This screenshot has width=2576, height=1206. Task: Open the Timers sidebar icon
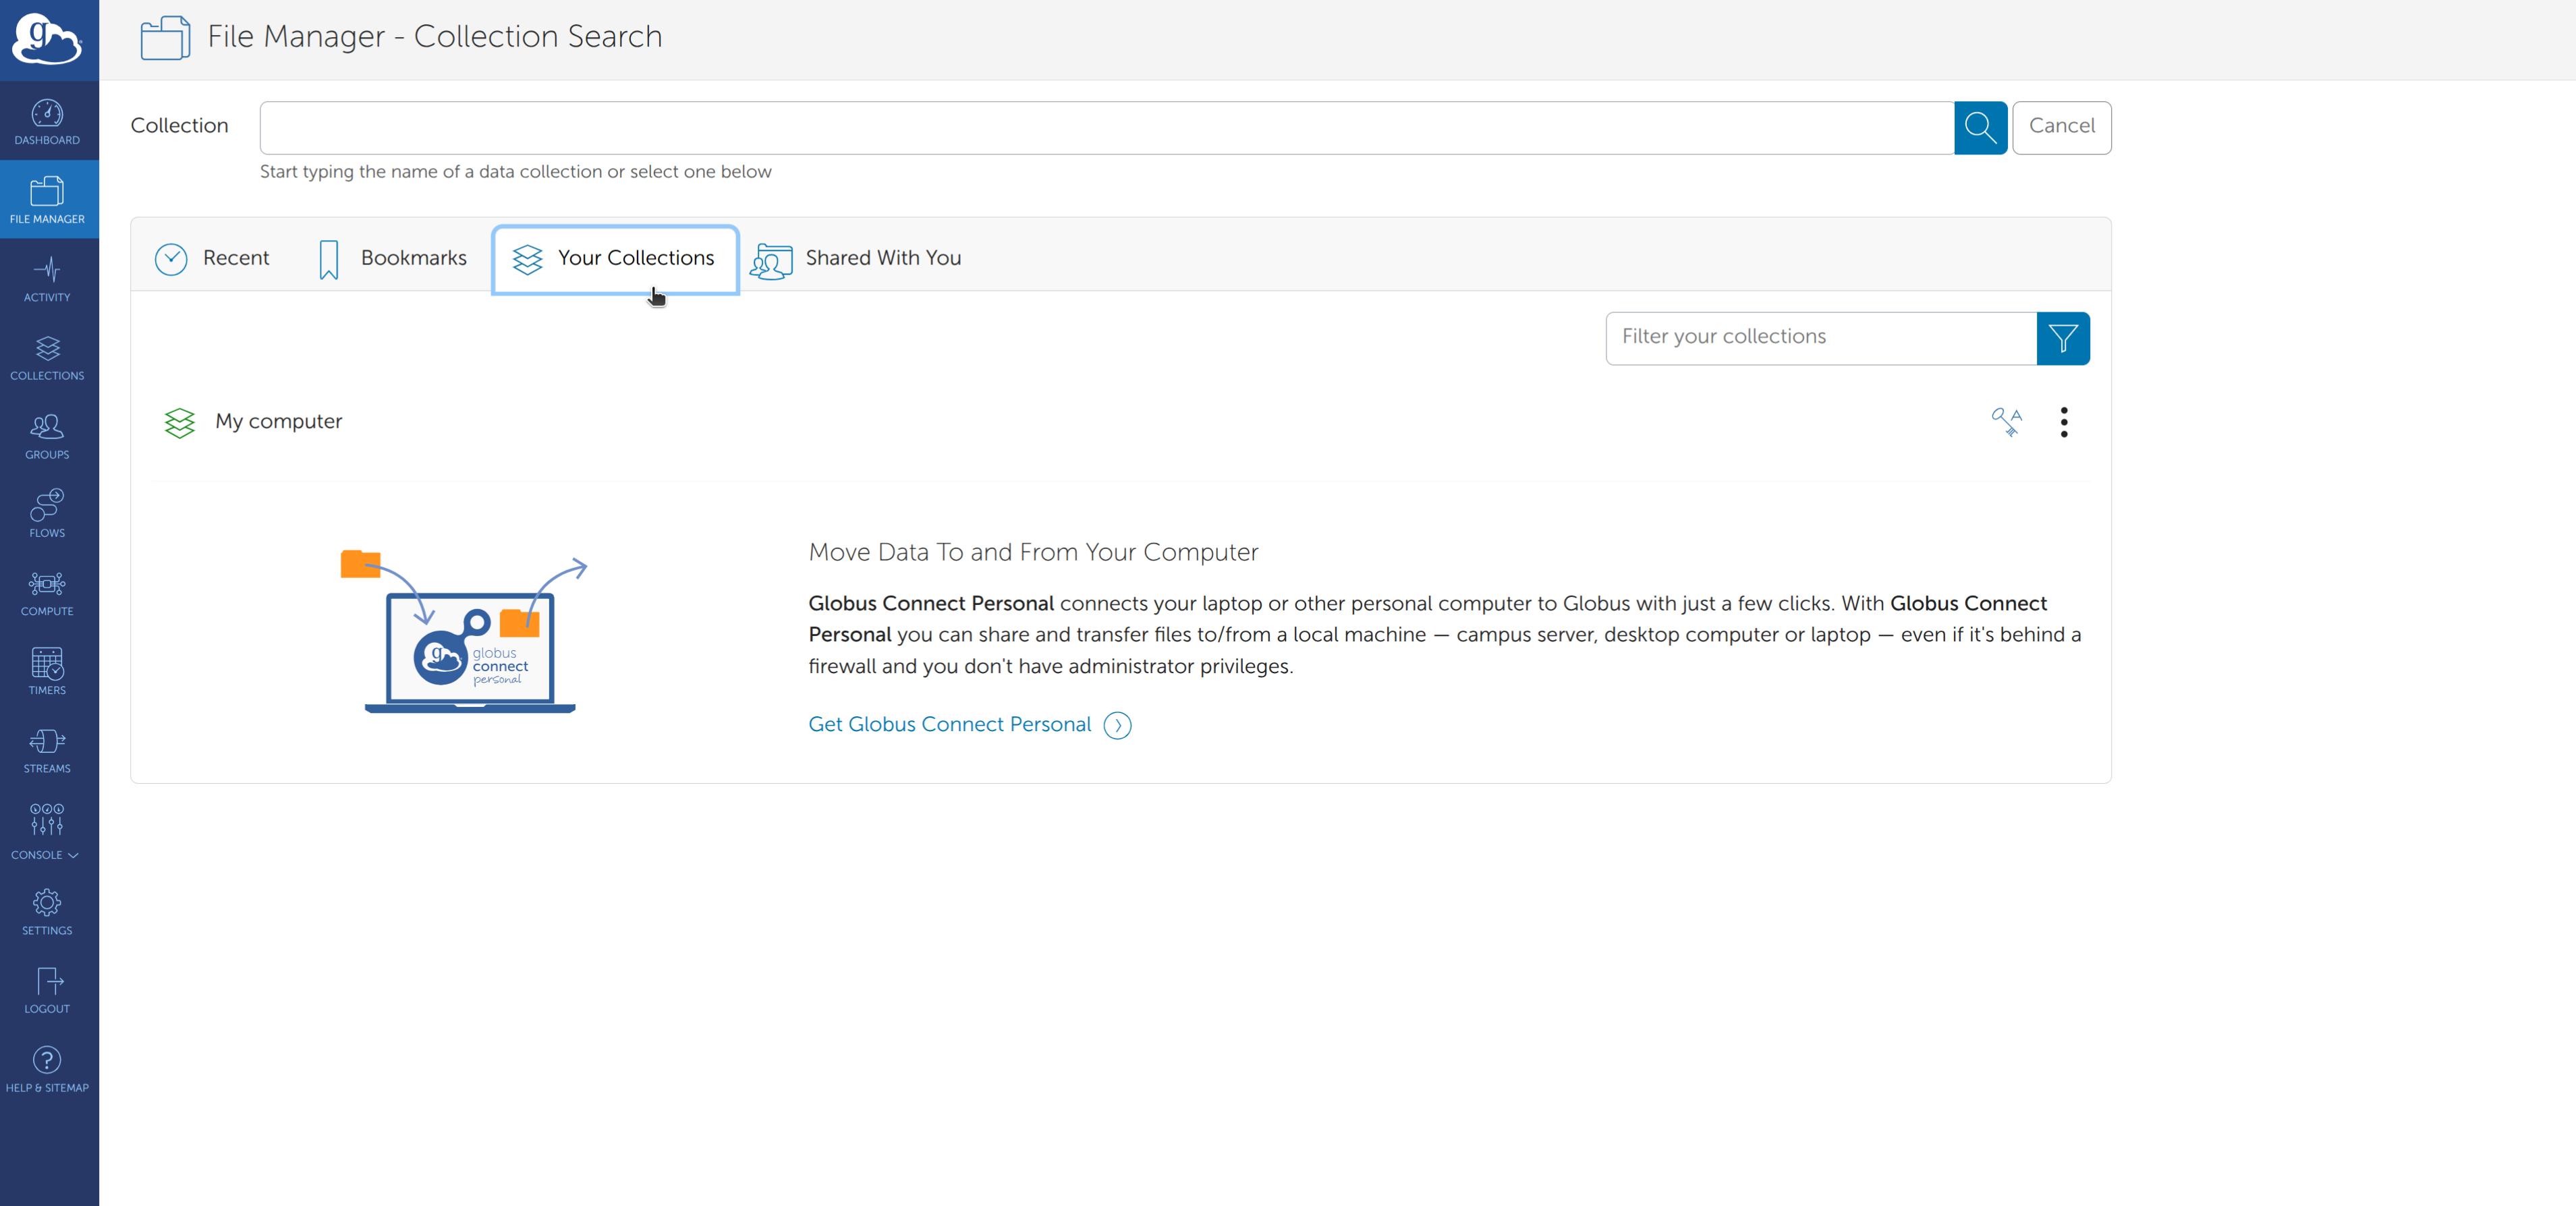[48, 671]
